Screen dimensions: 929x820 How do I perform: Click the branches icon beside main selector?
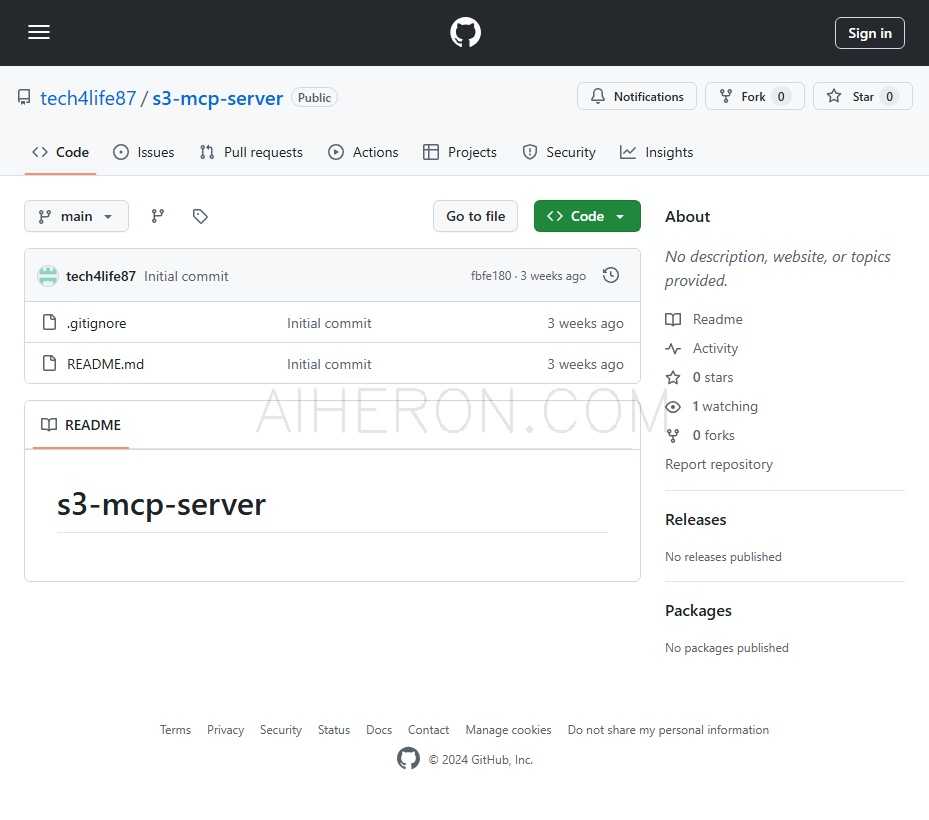pos(157,216)
